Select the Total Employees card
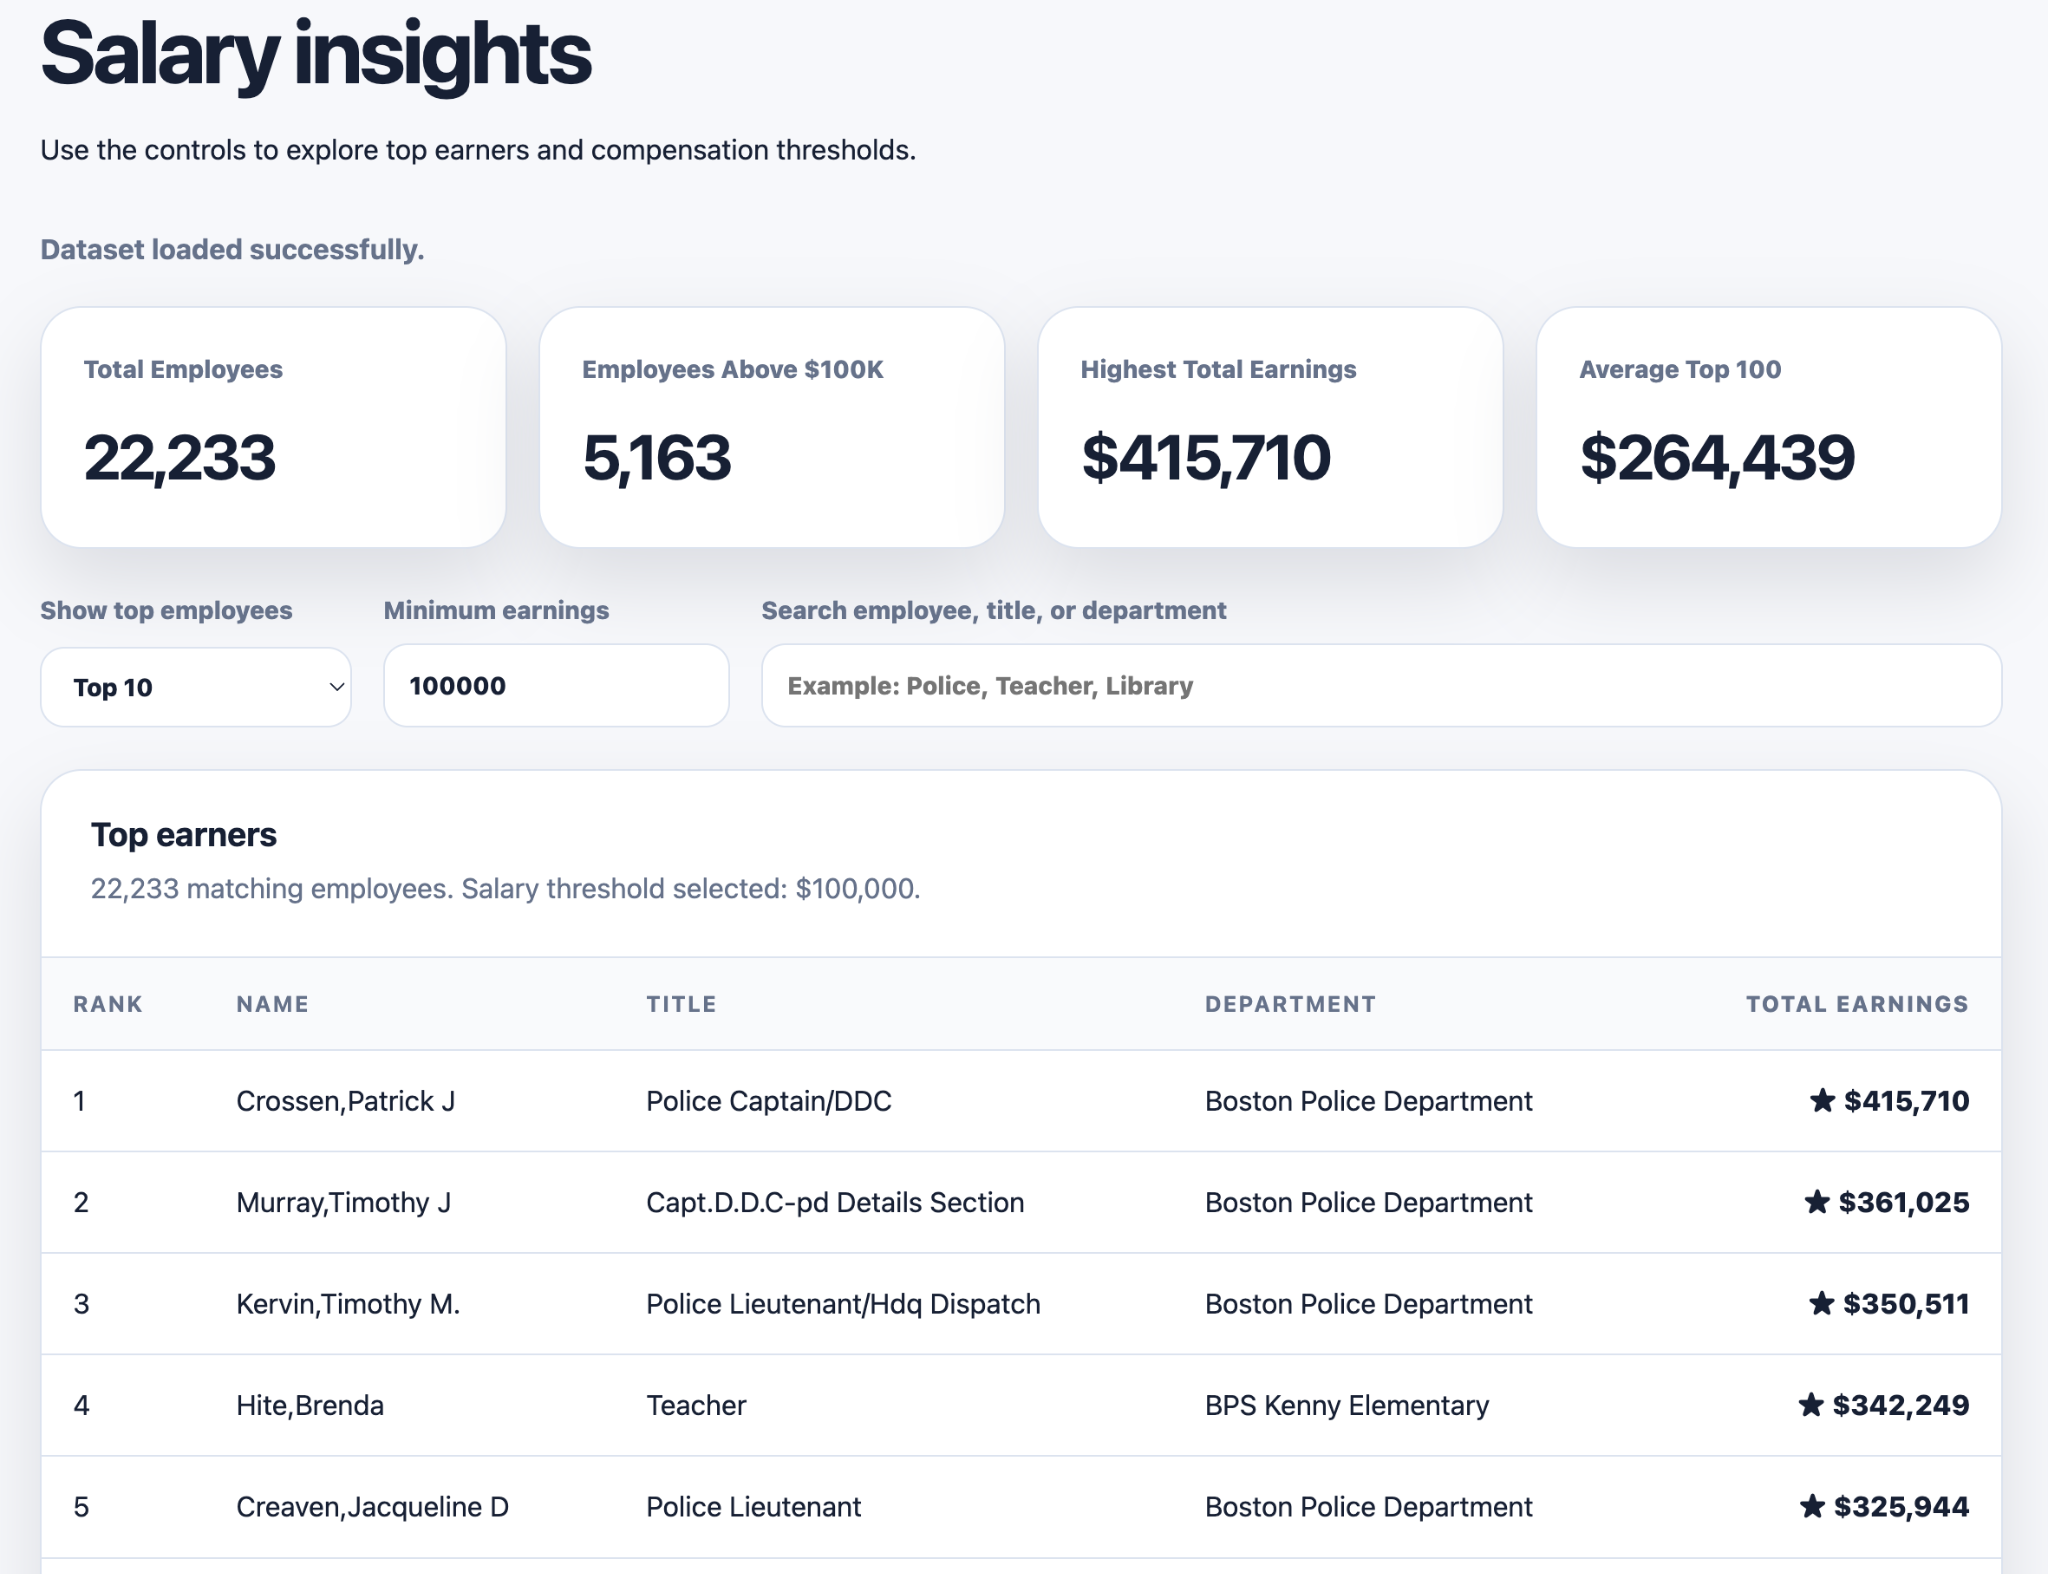The image size is (2048, 1574). [273, 427]
